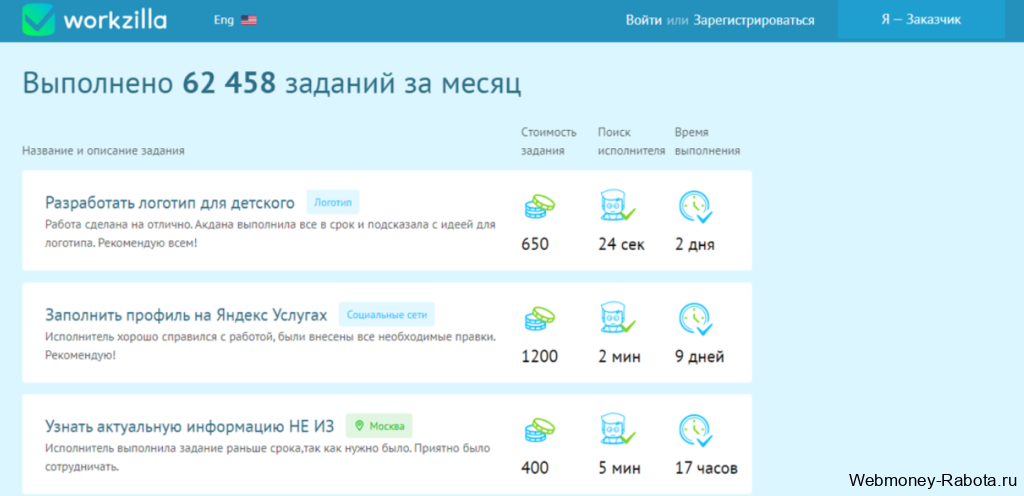The image size is (1024, 496).
Task: Click performer search icon above 24 сек
Action: (617, 206)
